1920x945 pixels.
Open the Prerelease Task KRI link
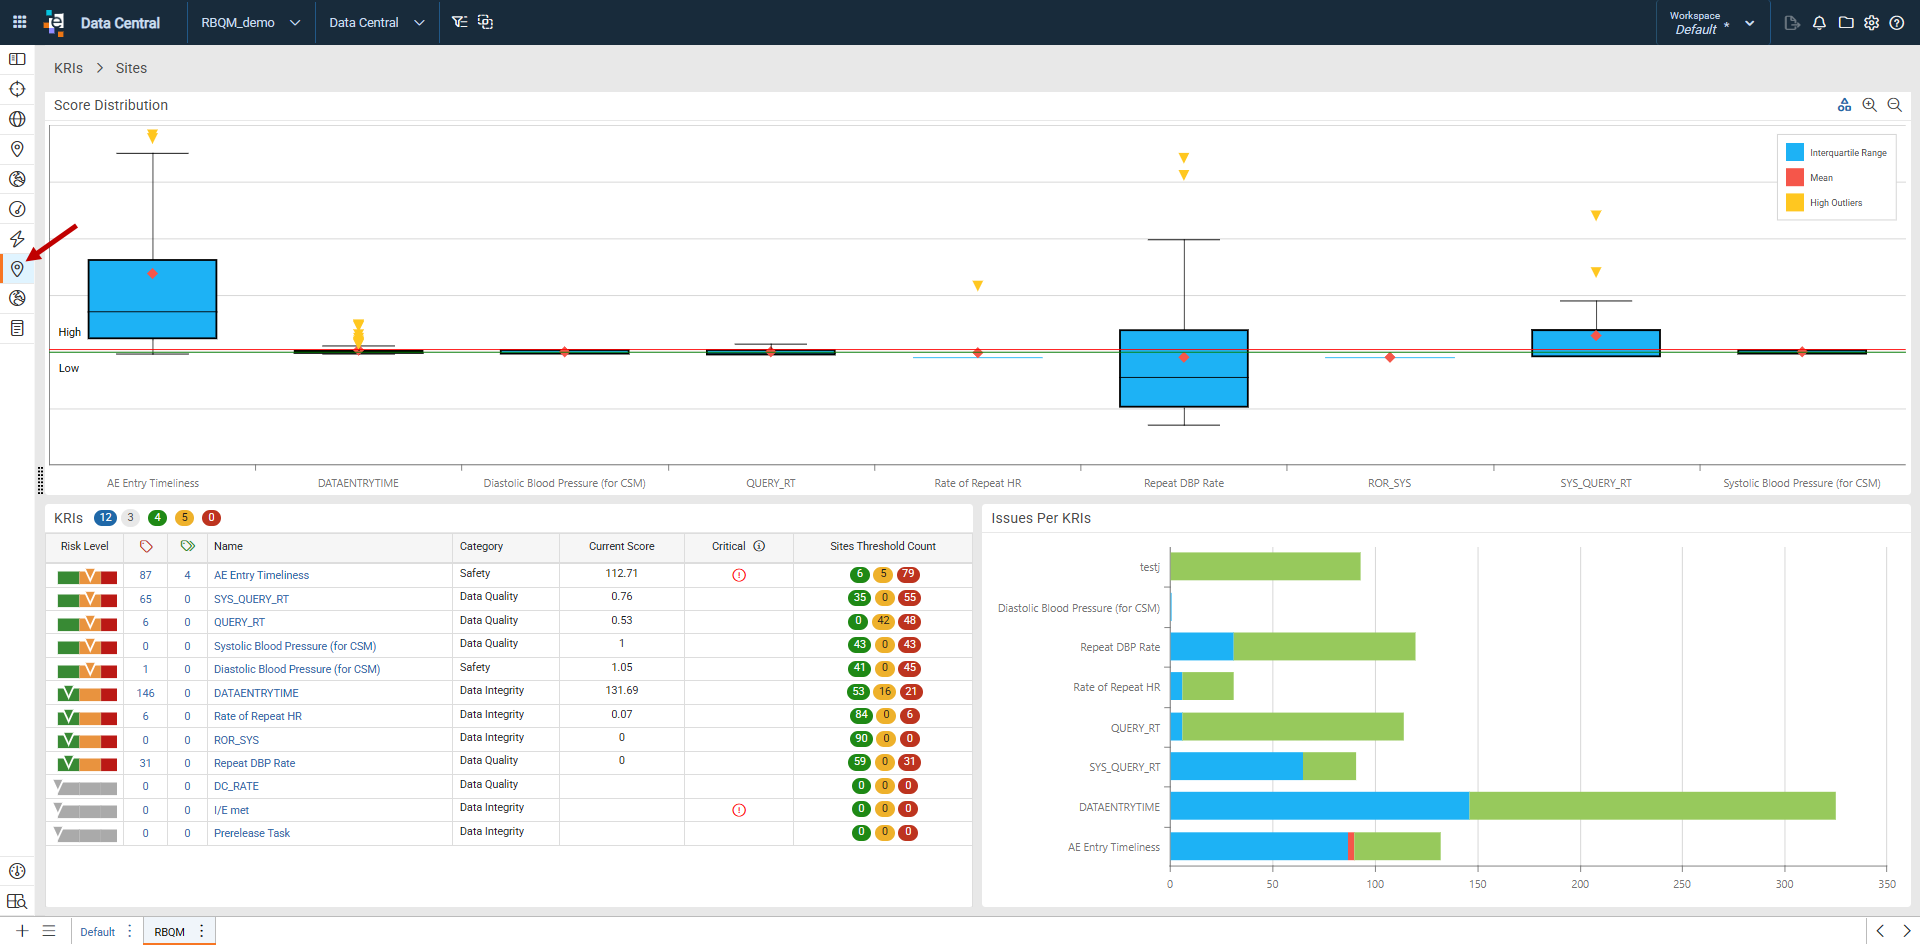pos(252,833)
